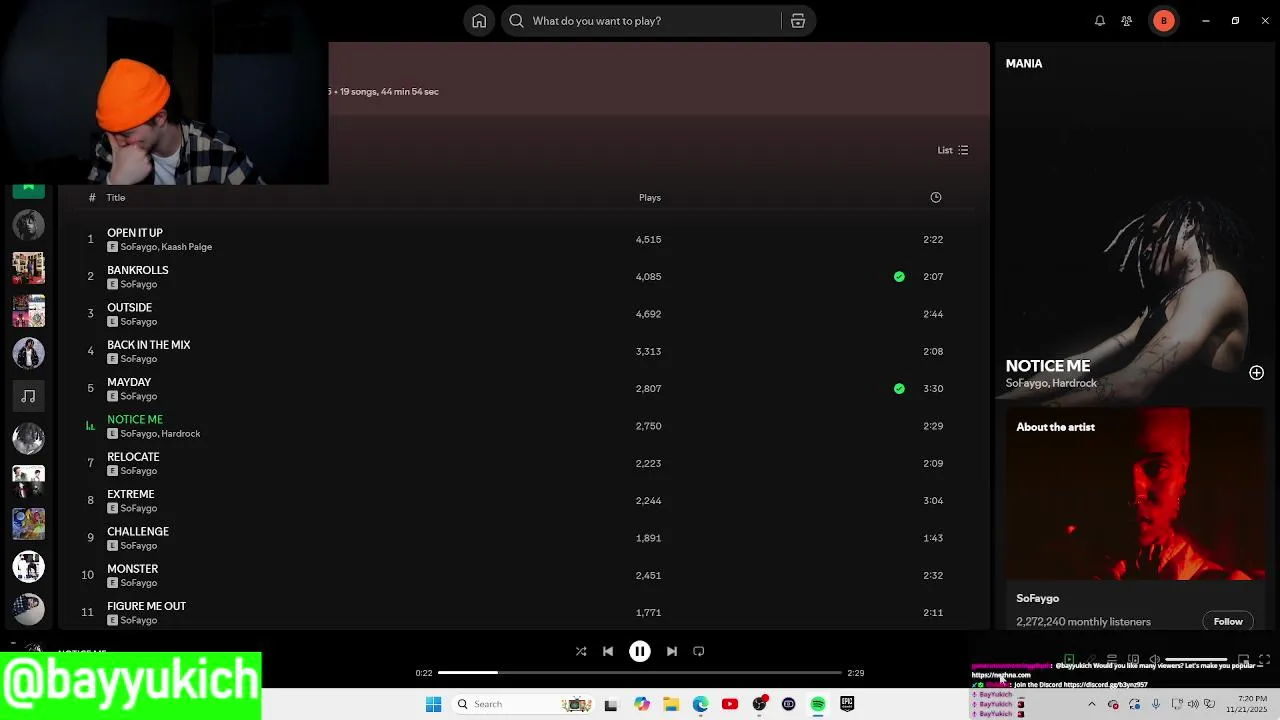Enter fullscreen via player bar corner icon
This screenshot has width=1280, height=720.
pos(1264,659)
